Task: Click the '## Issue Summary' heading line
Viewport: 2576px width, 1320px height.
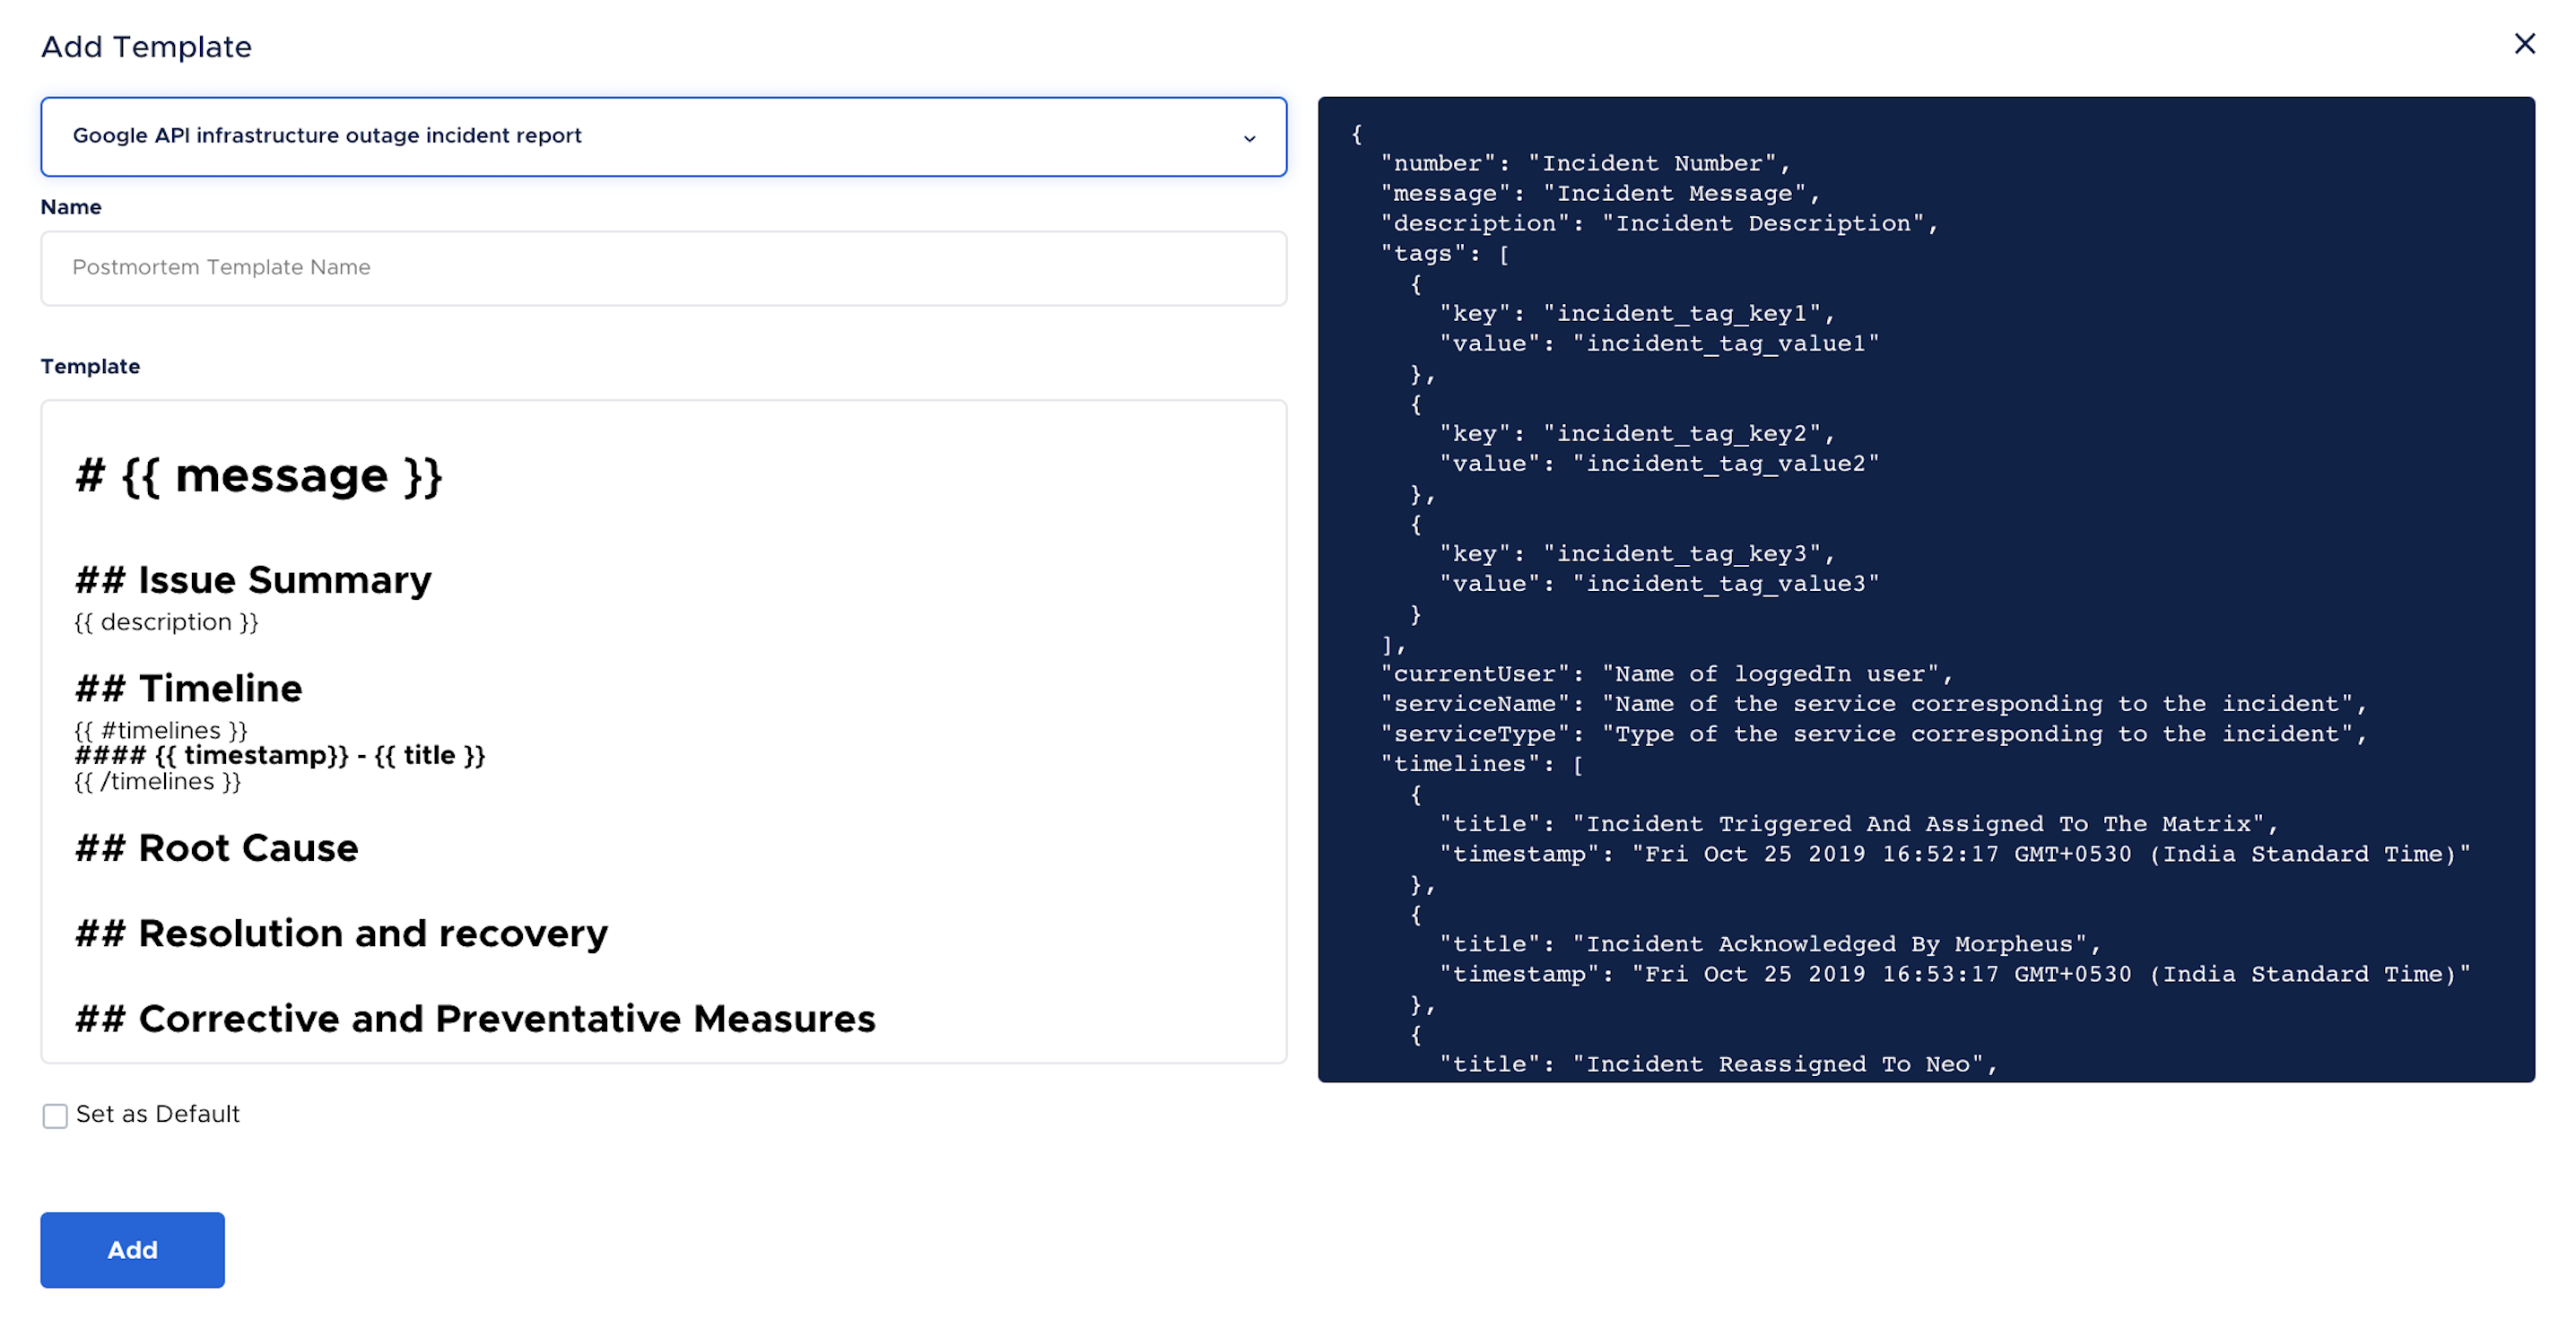Action: click(x=253, y=580)
